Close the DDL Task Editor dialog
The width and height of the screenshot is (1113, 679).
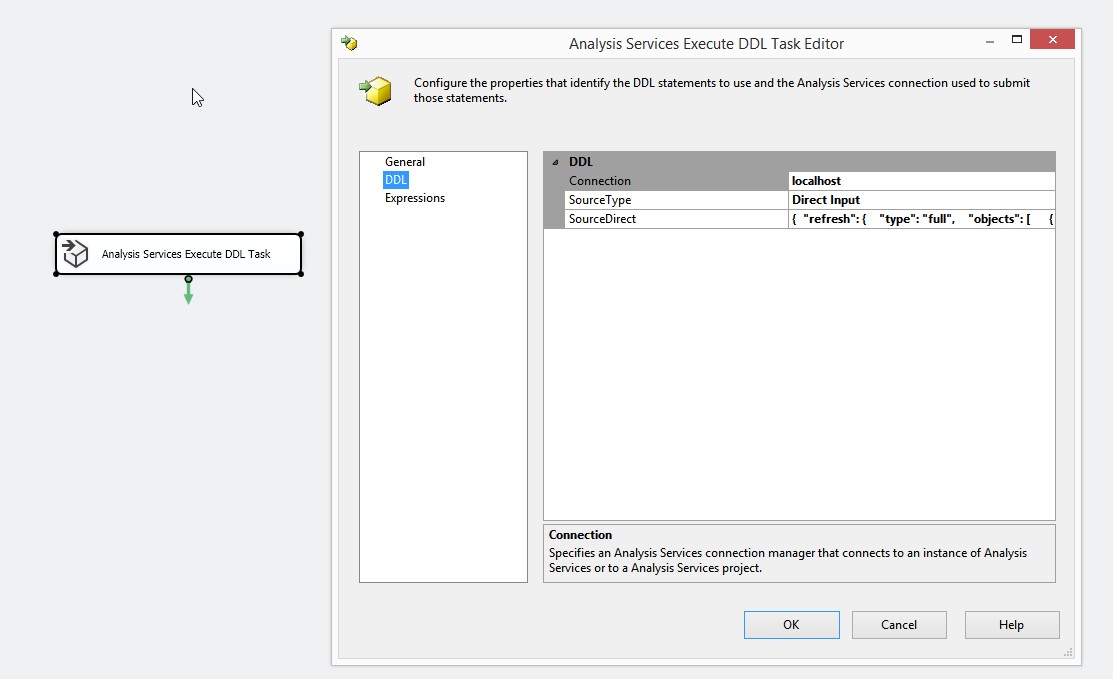point(1052,40)
